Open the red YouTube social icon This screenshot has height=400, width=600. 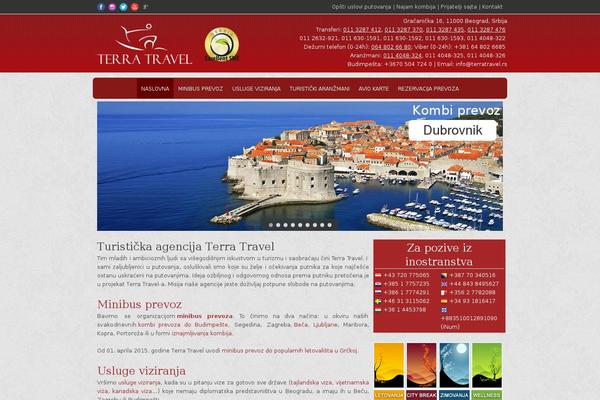134,7
